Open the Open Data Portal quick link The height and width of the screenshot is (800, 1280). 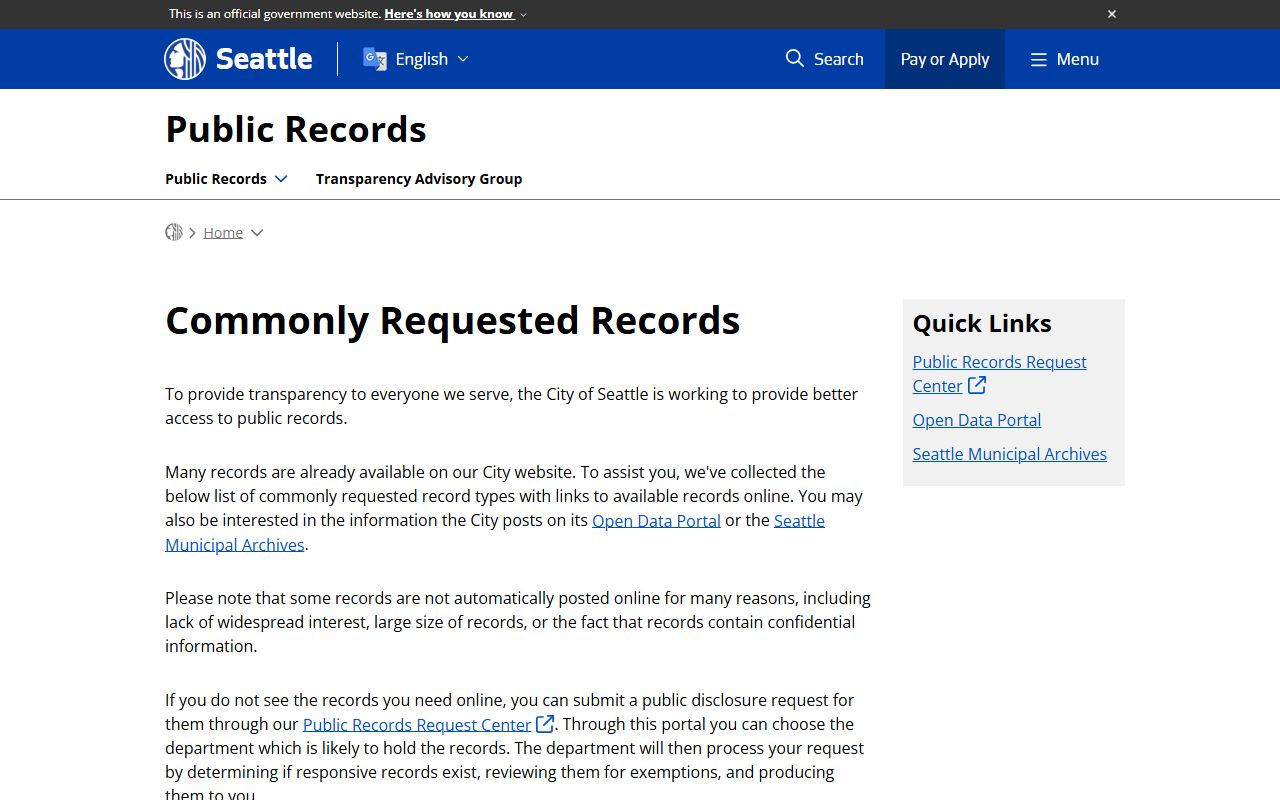977,420
